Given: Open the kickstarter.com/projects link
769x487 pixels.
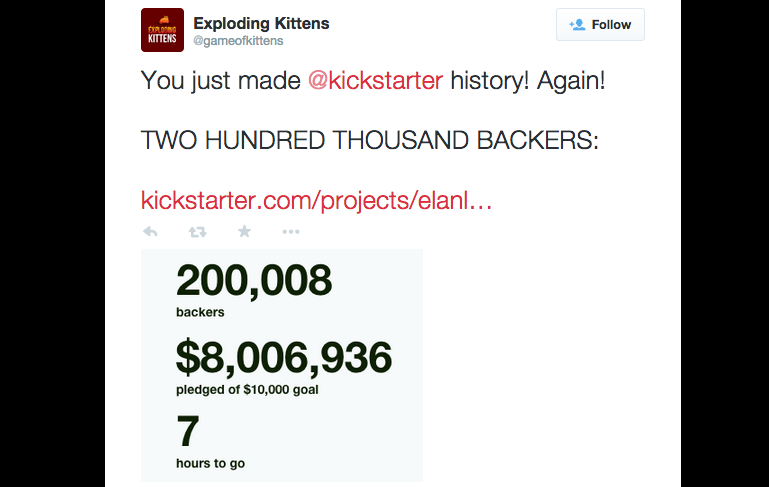Looking at the screenshot, I should 316,201.
